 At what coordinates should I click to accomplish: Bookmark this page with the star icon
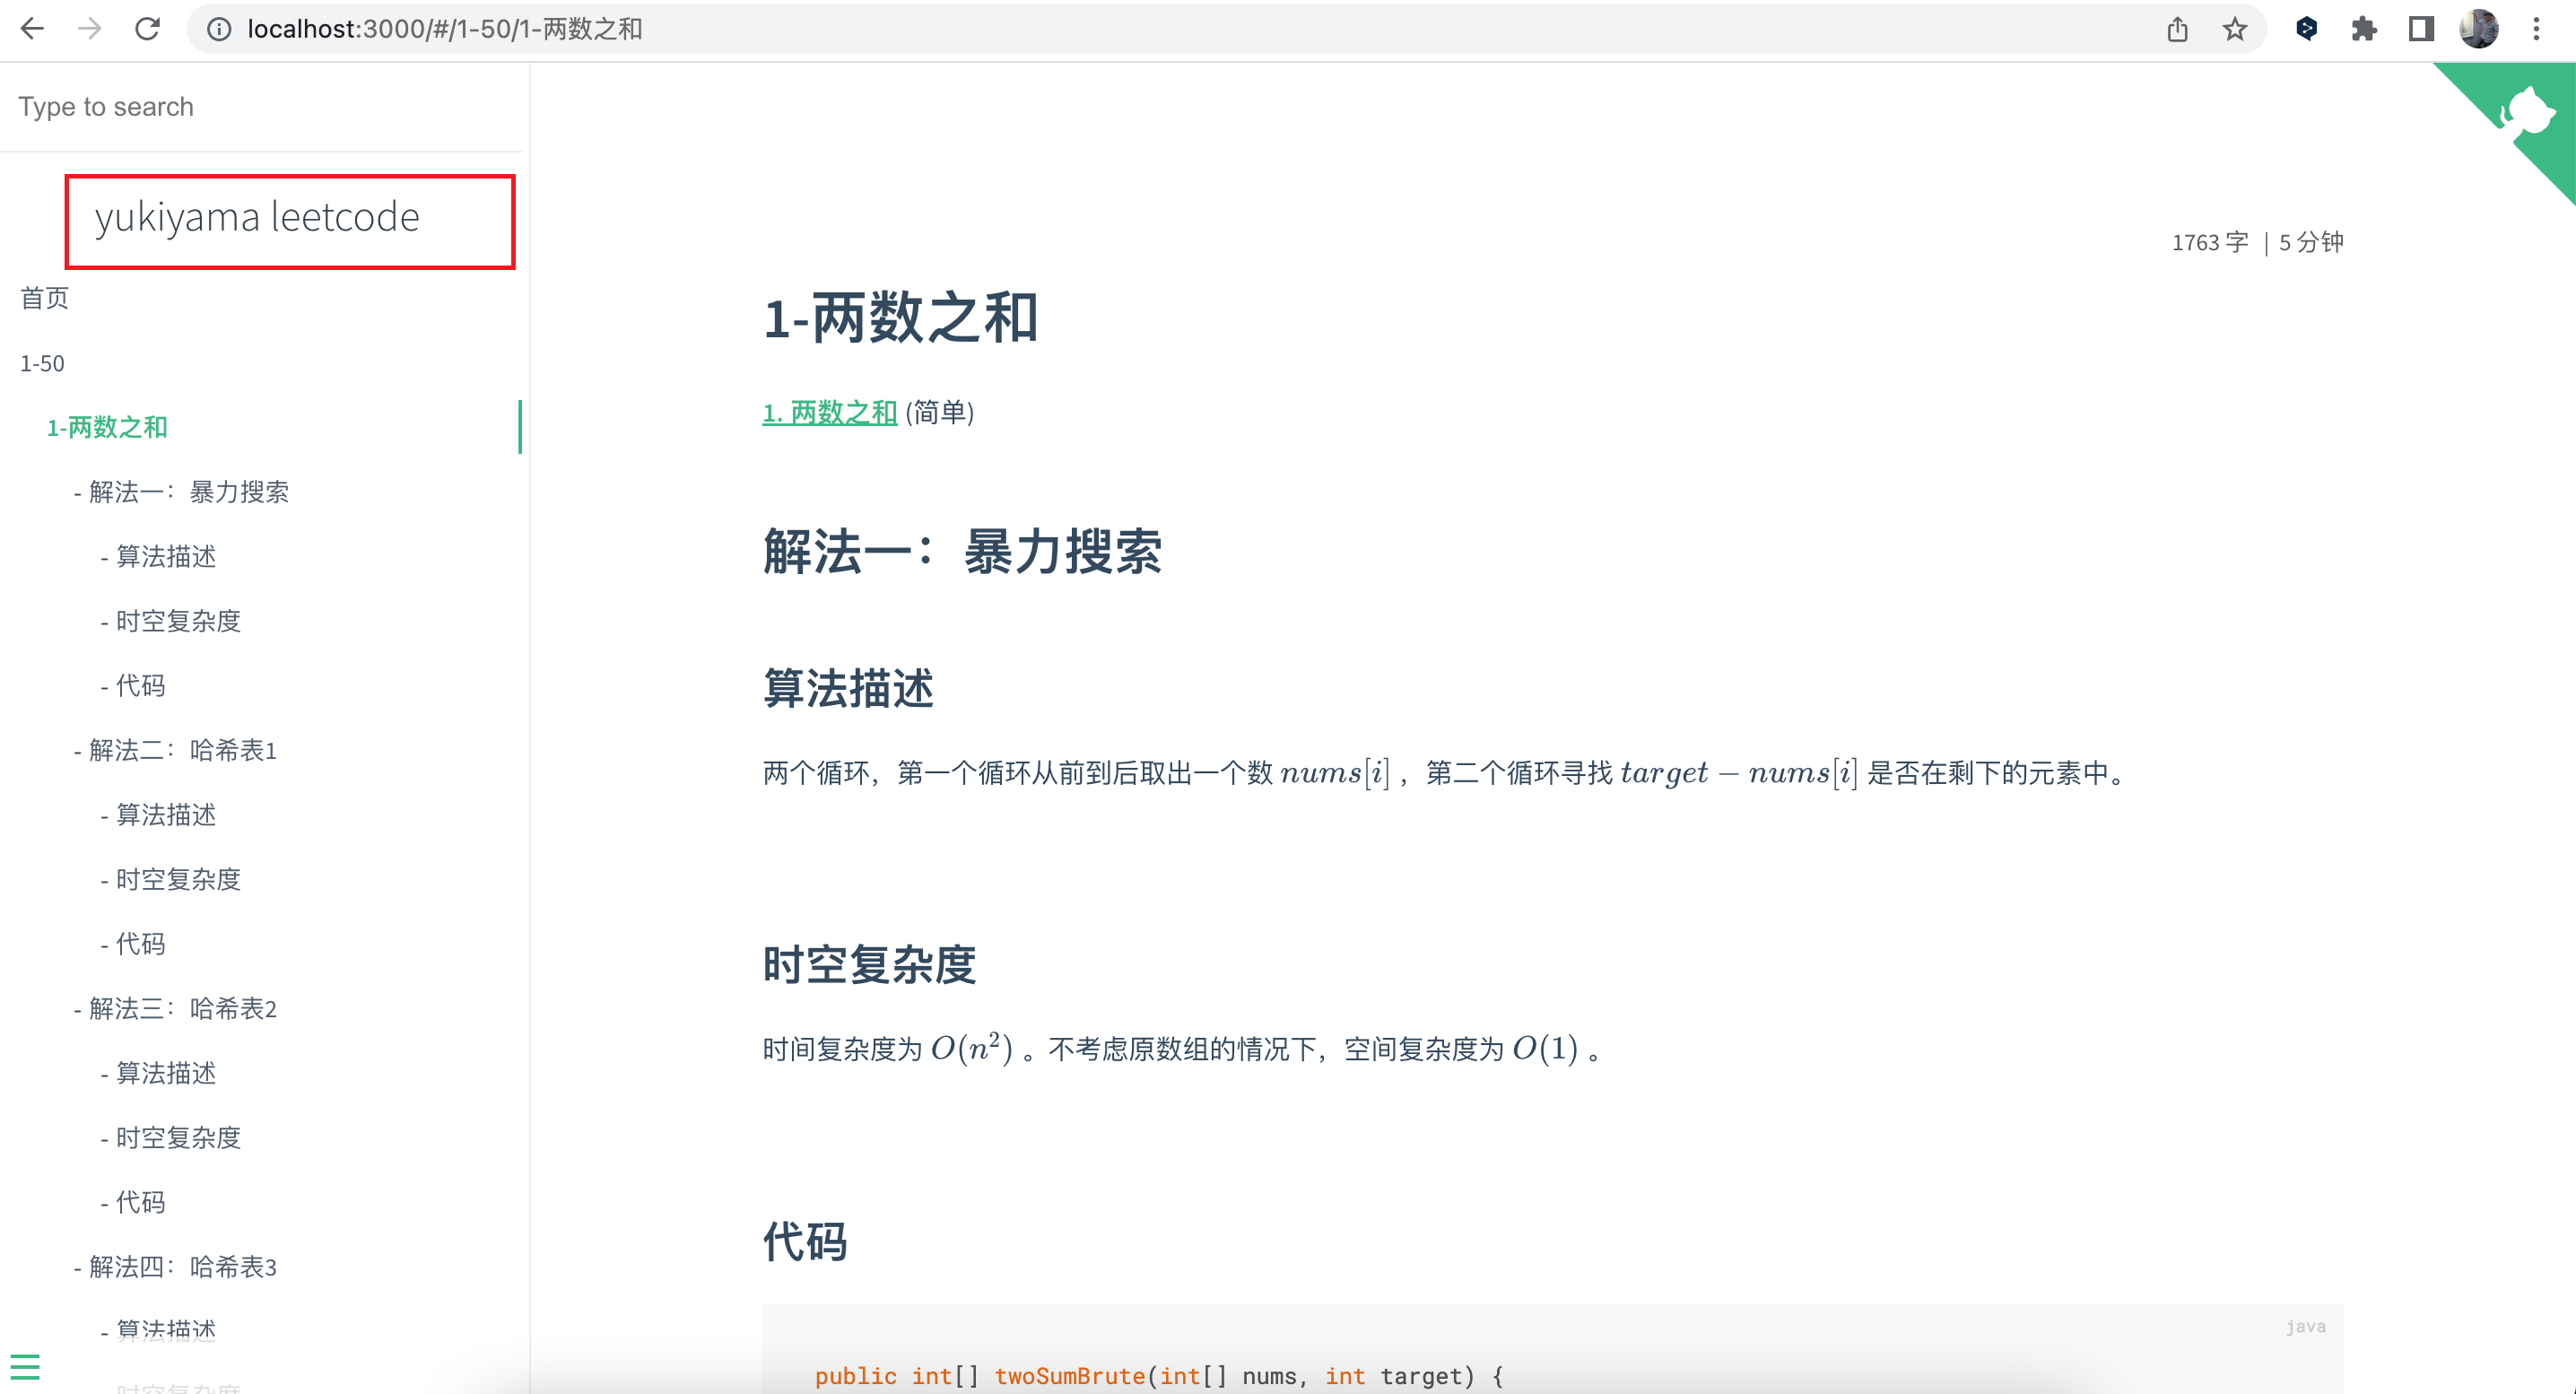[2235, 29]
